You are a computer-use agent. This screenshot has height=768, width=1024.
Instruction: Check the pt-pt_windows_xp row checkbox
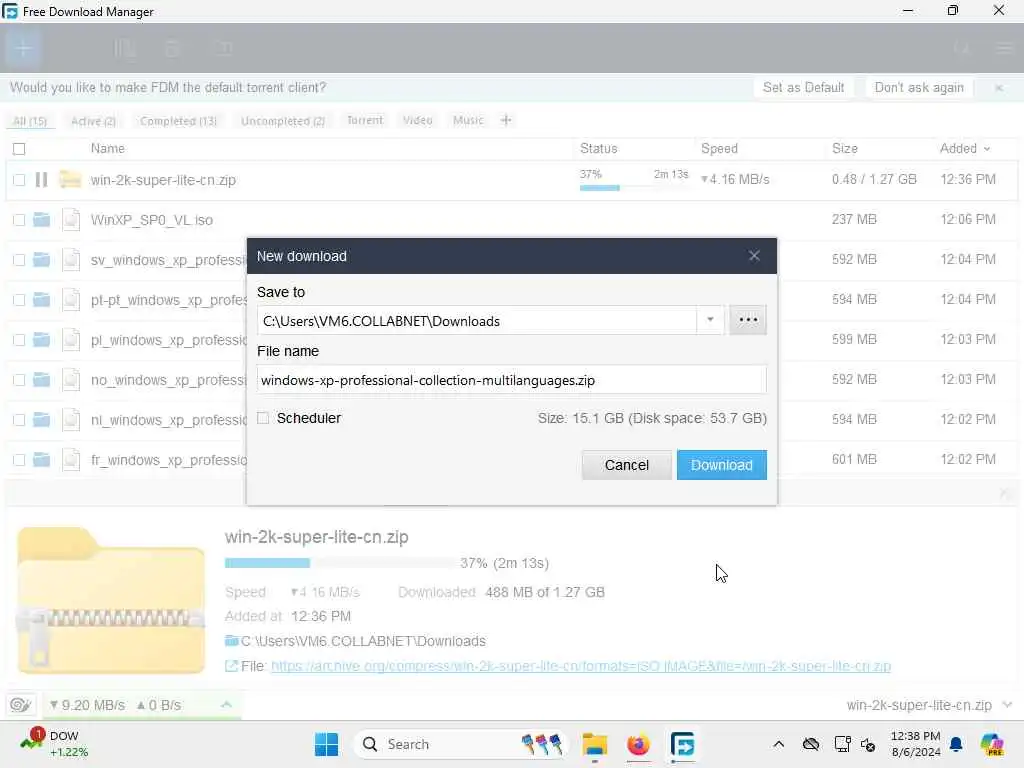[19, 300]
